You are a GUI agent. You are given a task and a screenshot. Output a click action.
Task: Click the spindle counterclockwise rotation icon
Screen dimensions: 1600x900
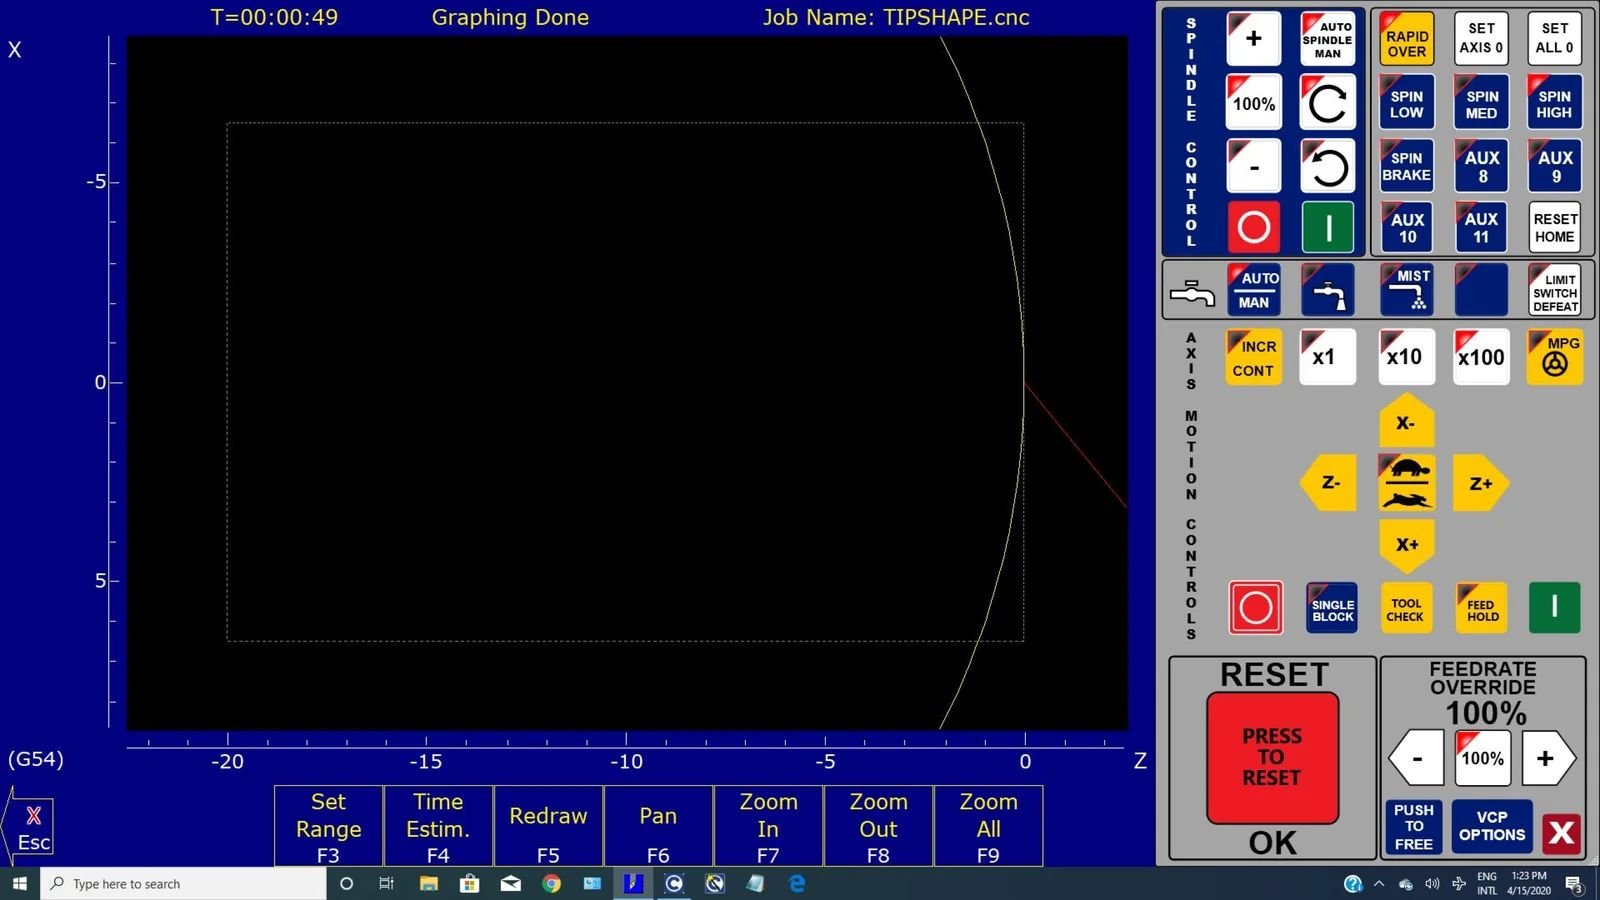click(1327, 166)
